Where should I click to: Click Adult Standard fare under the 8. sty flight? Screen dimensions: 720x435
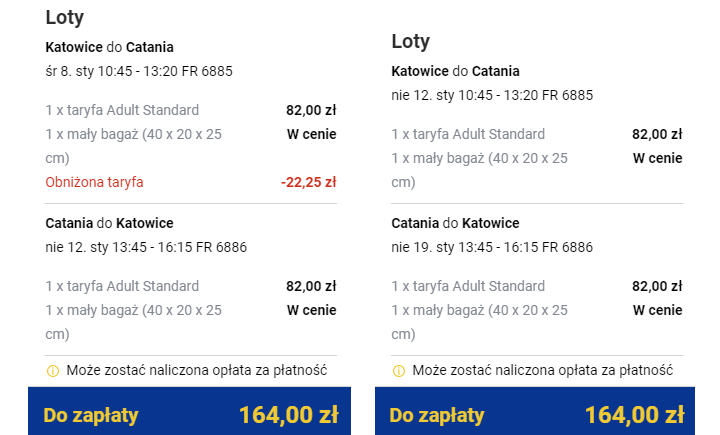pyautogui.click(x=122, y=110)
